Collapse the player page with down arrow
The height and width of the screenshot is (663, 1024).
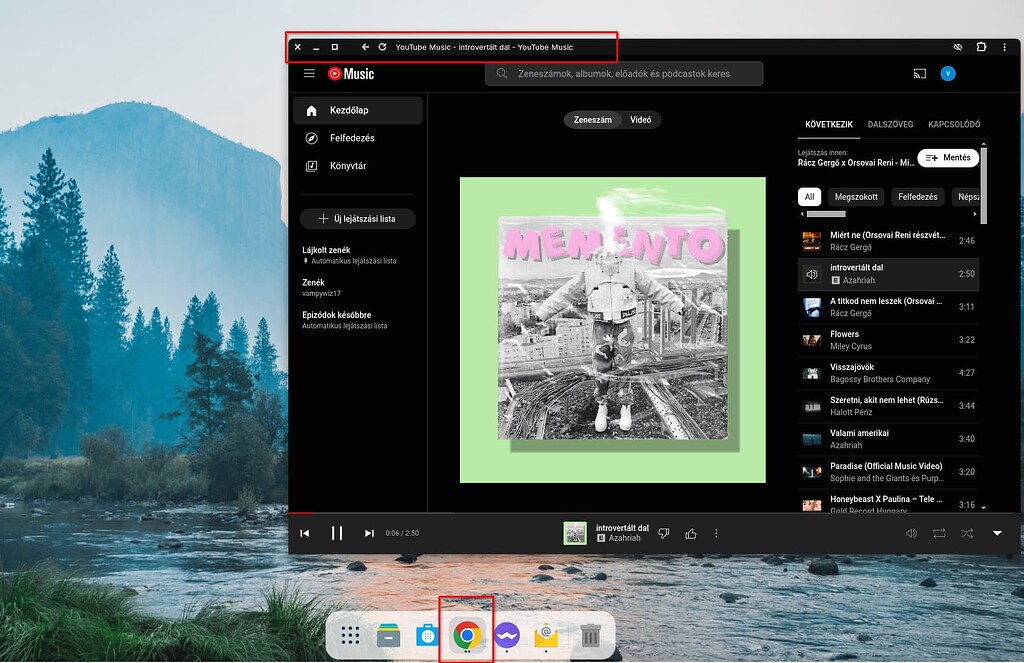(997, 533)
